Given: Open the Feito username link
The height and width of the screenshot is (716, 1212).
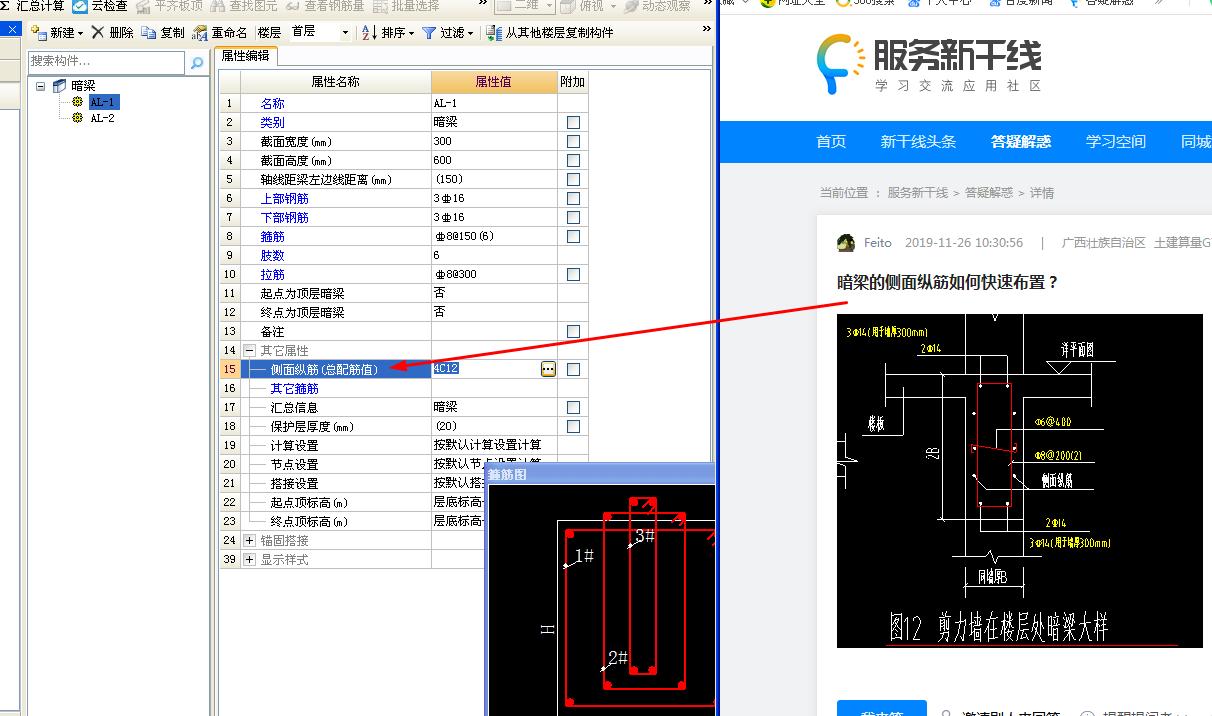Looking at the screenshot, I should tap(877, 243).
